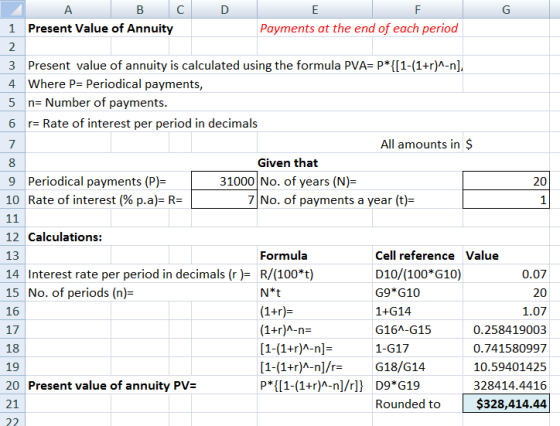Click the 'G9*G10' reference cell
Viewport: 560px width, 426px height.
[x=398, y=293]
